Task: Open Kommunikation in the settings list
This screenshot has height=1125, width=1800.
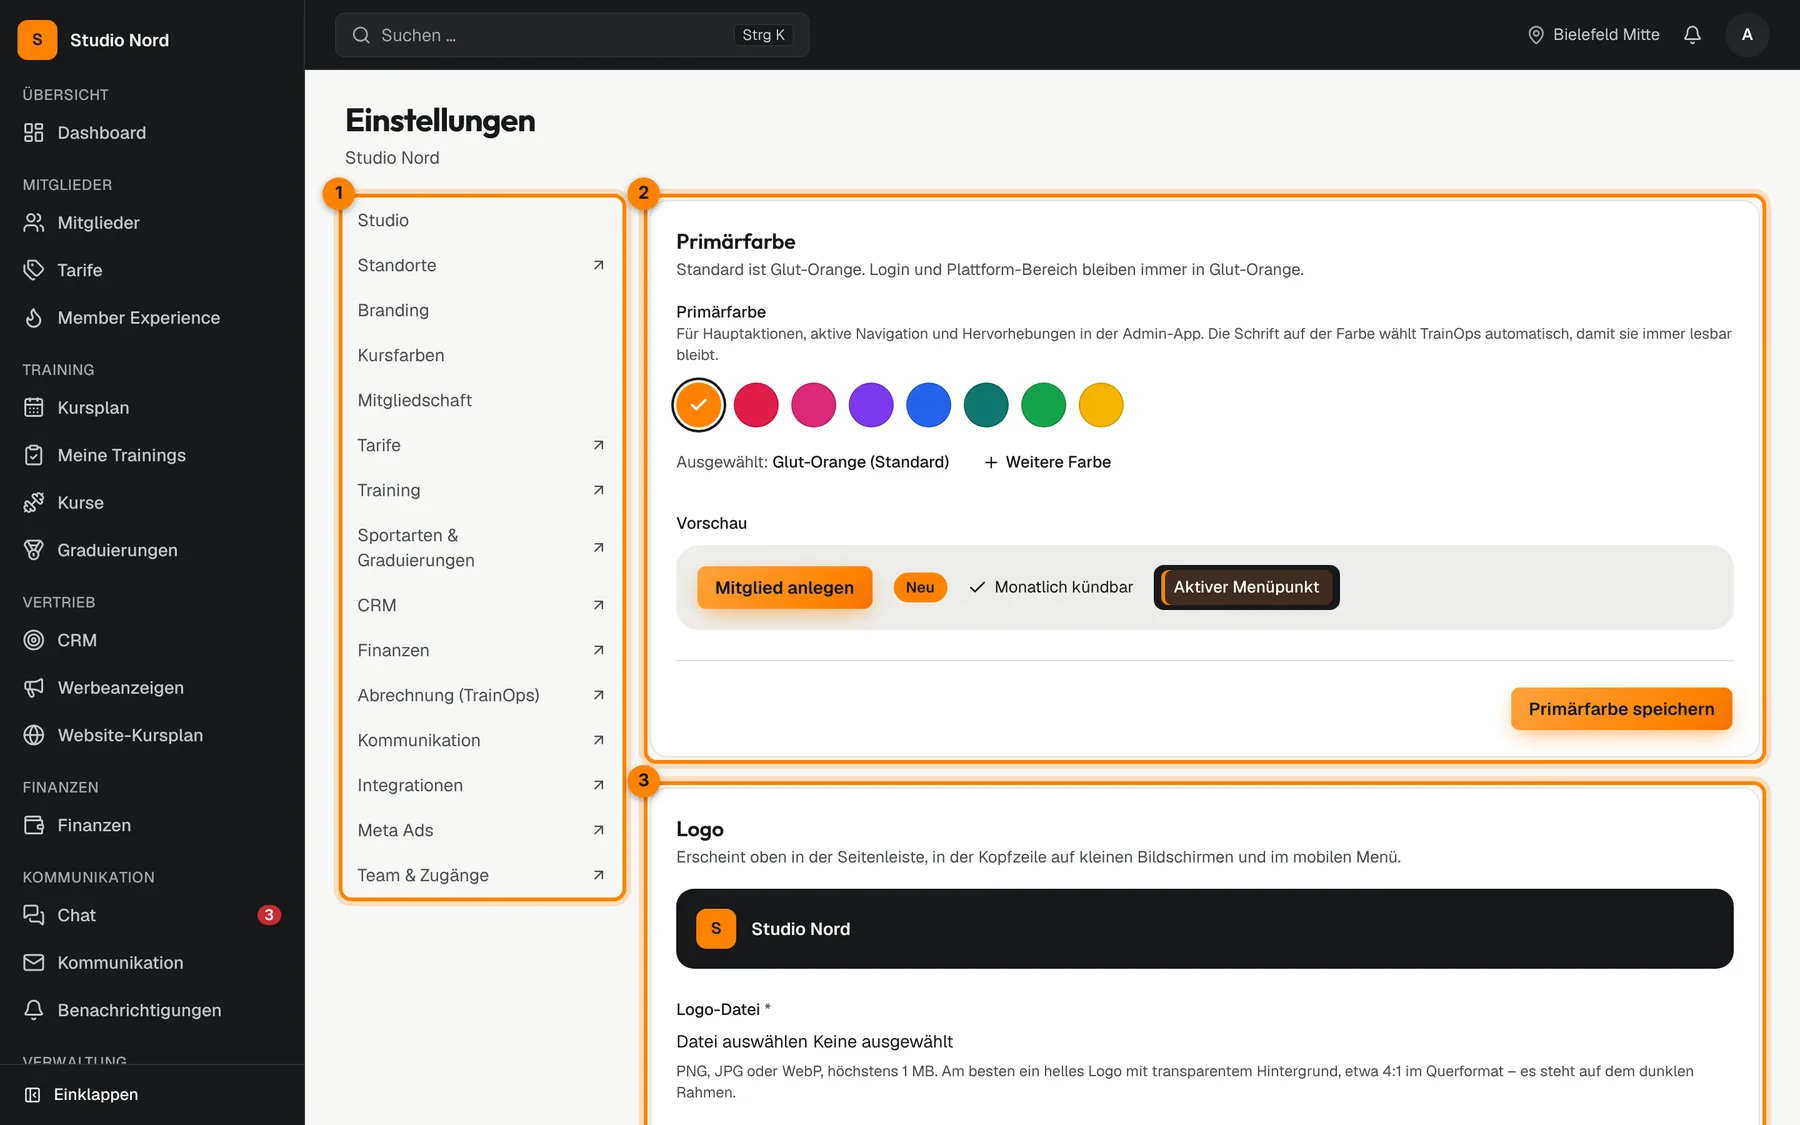Action: click(482, 740)
